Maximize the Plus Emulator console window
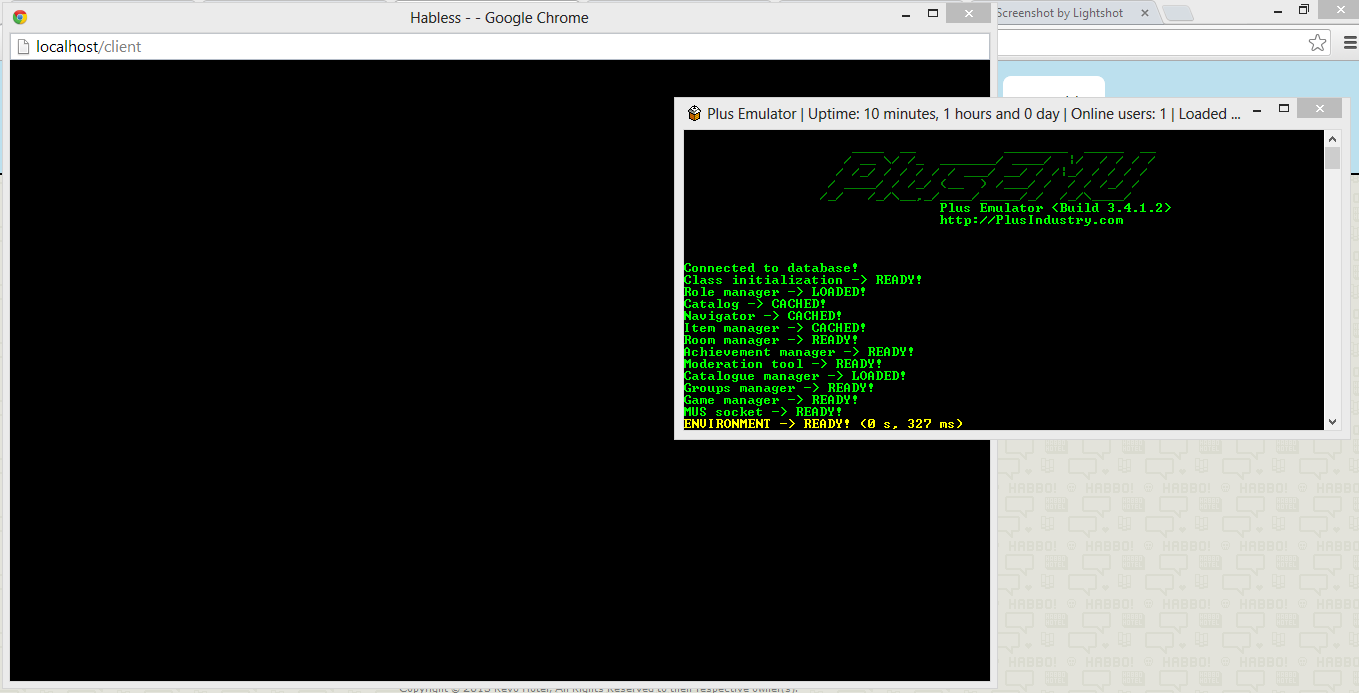1359x693 pixels. tap(1284, 108)
